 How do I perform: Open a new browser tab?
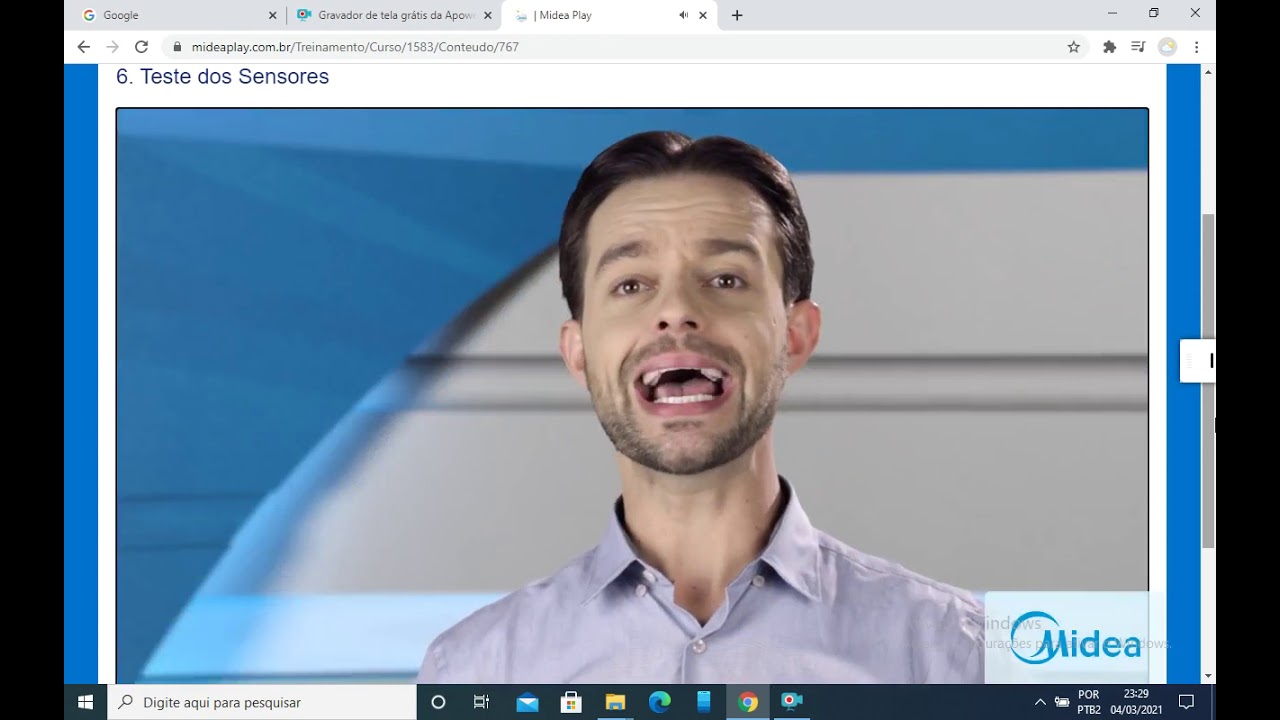[x=737, y=15]
